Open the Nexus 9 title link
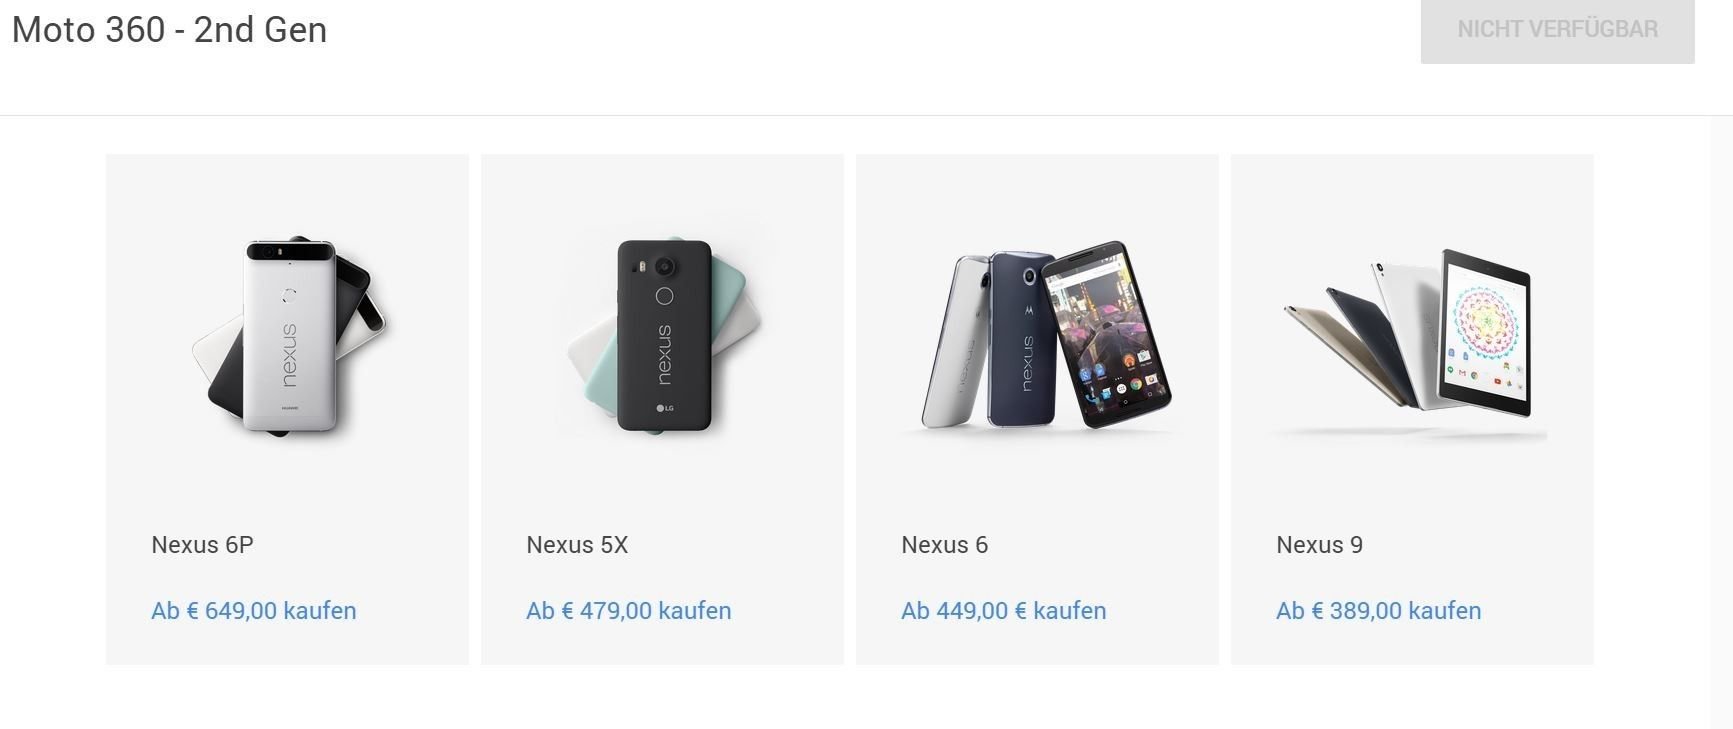This screenshot has height=729, width=1733. [1319, 545]
